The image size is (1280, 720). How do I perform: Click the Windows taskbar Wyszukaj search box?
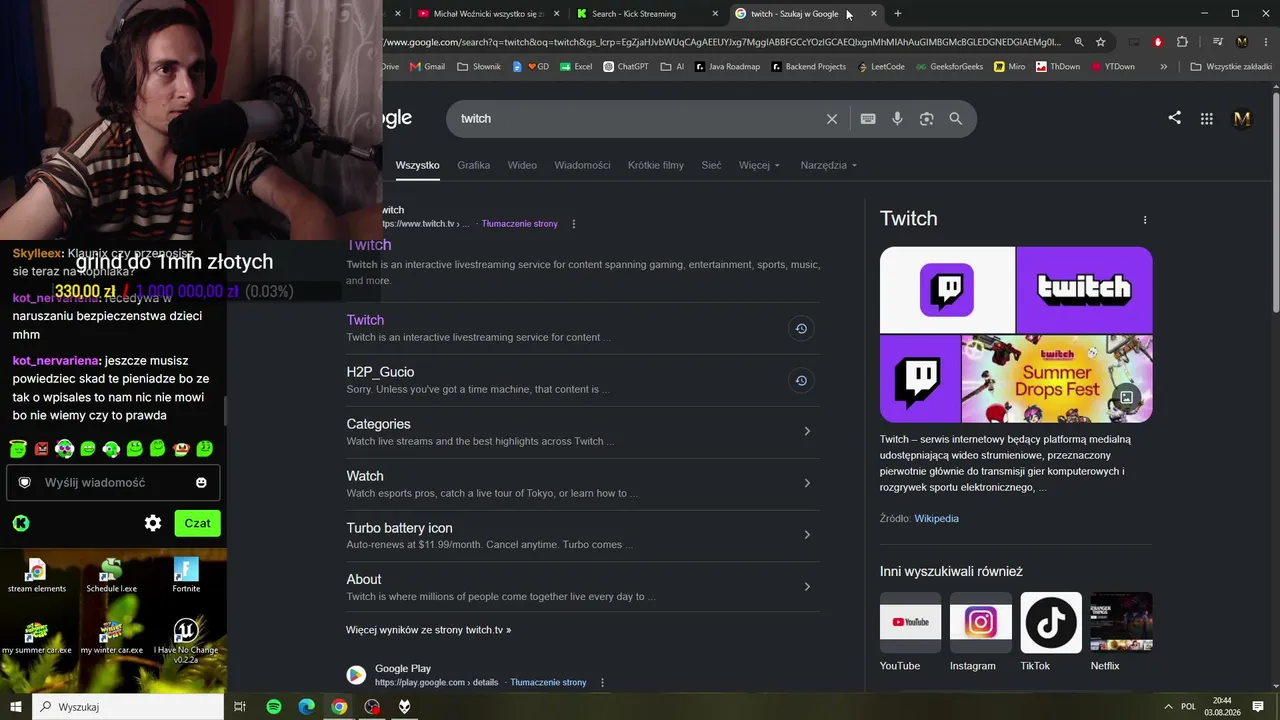tap(128, 707)
